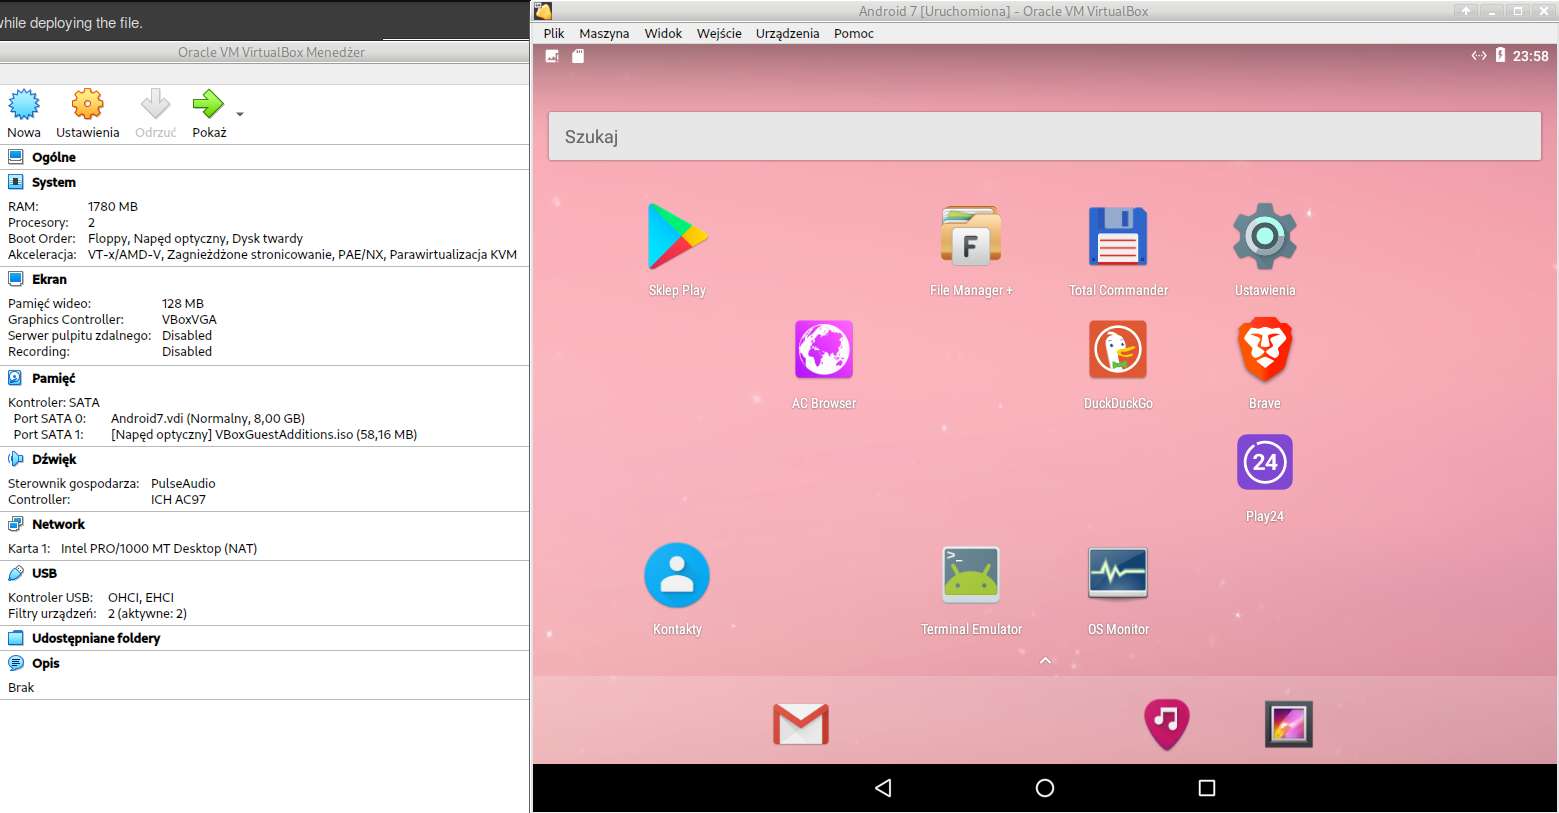Open Play24 app

click(x=1264, y=462)
